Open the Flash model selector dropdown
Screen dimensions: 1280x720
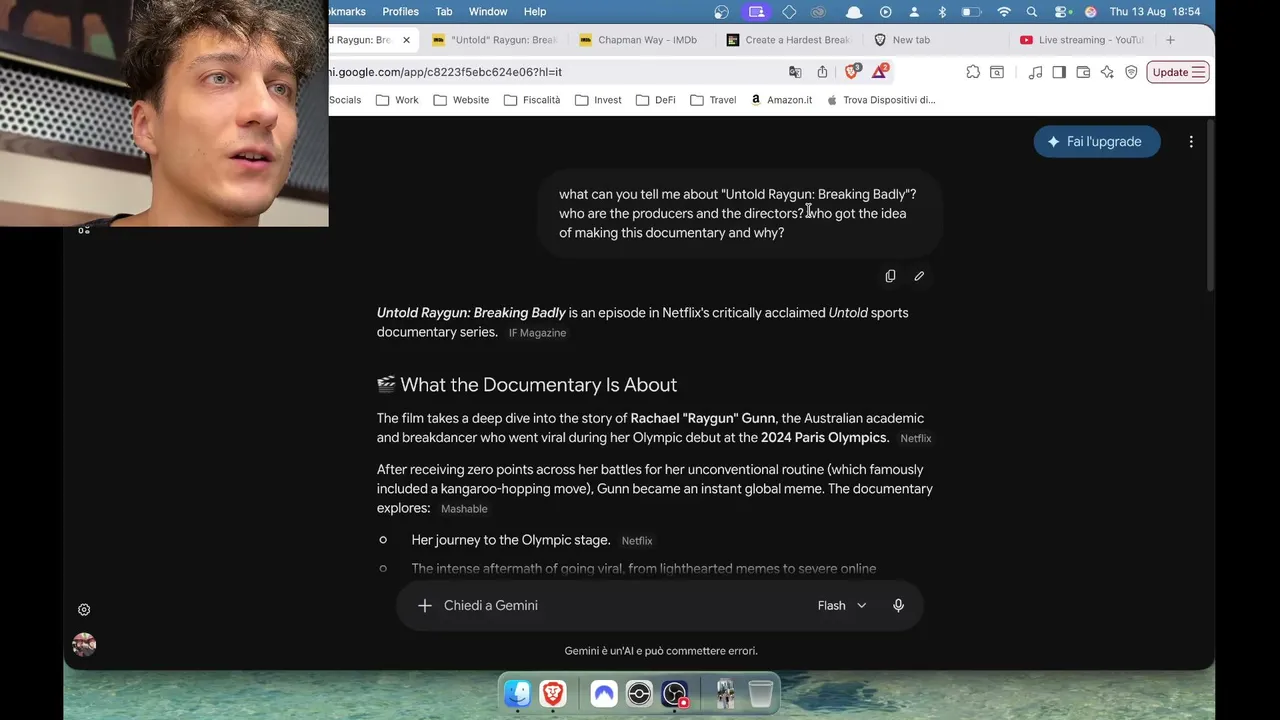[x=842, y=605]
